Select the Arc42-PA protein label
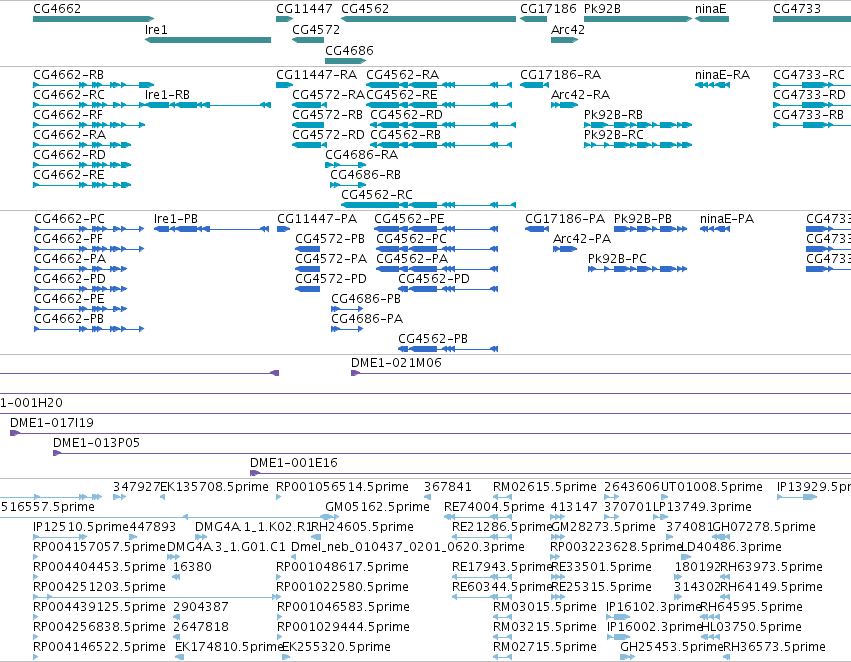851x662 pixels. 582,239
